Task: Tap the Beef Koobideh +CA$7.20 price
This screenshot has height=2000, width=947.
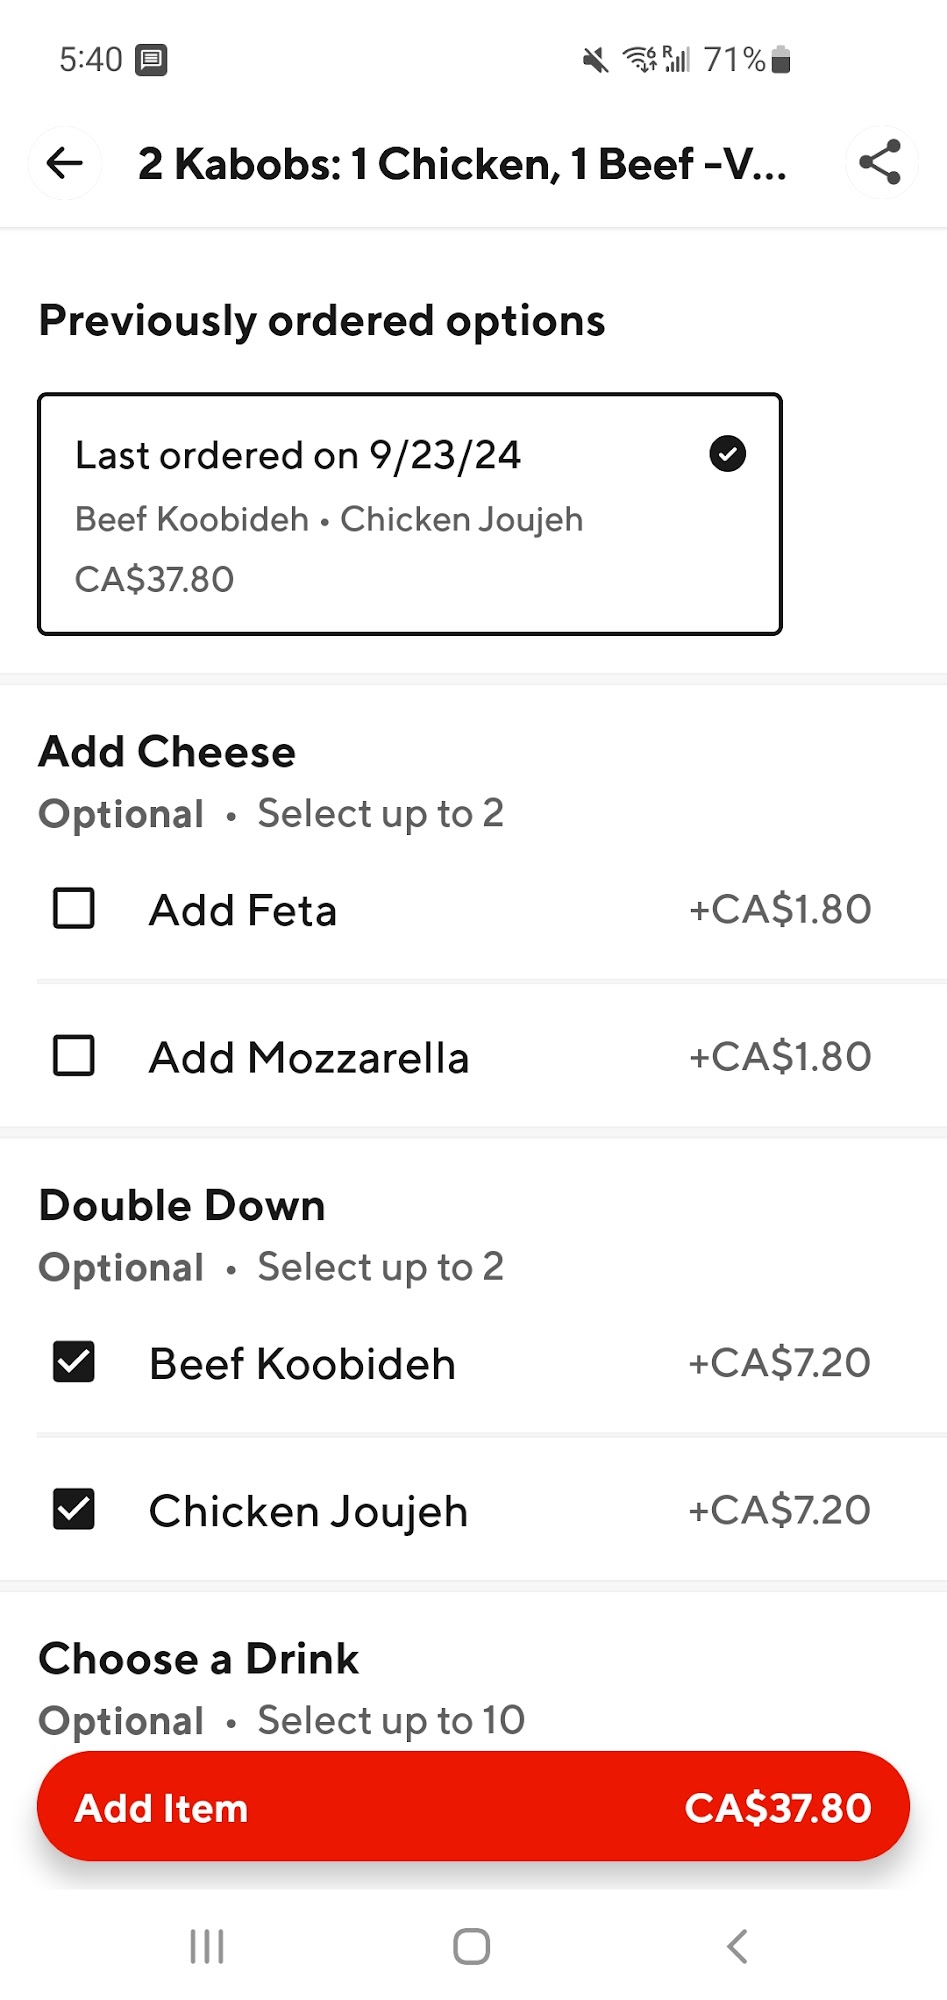Action: [779, 1363]
